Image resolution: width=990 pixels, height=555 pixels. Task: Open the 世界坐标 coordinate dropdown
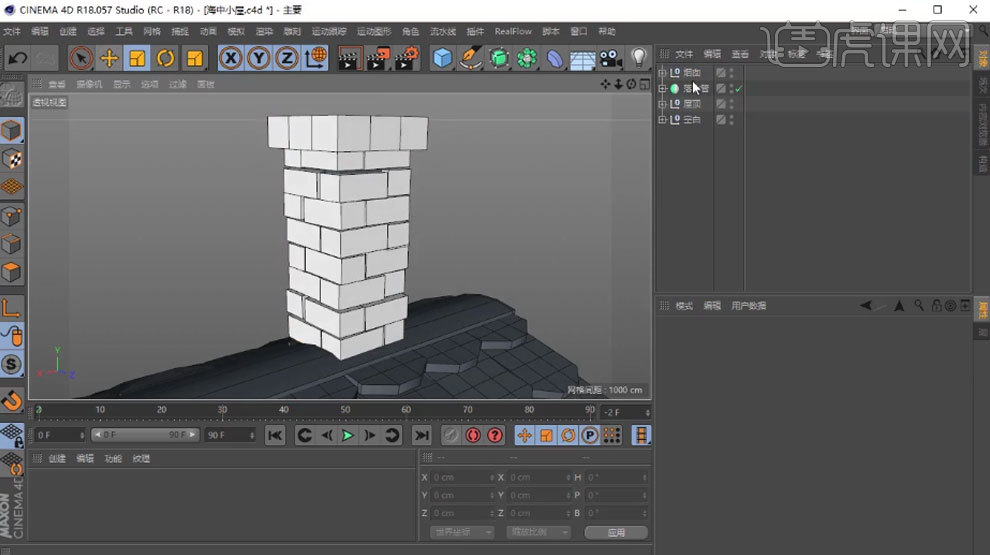click(x=461, y=532)
